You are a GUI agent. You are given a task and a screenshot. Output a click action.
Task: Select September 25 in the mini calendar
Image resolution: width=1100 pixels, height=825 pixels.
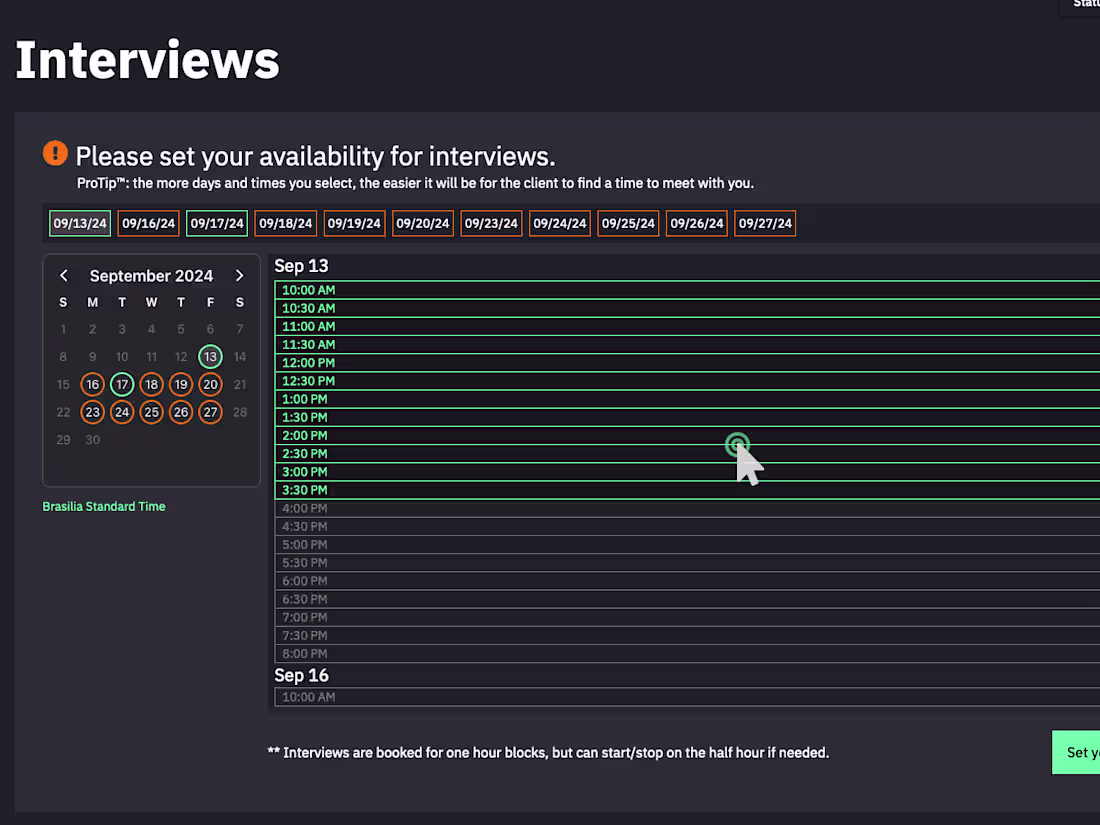151,412
